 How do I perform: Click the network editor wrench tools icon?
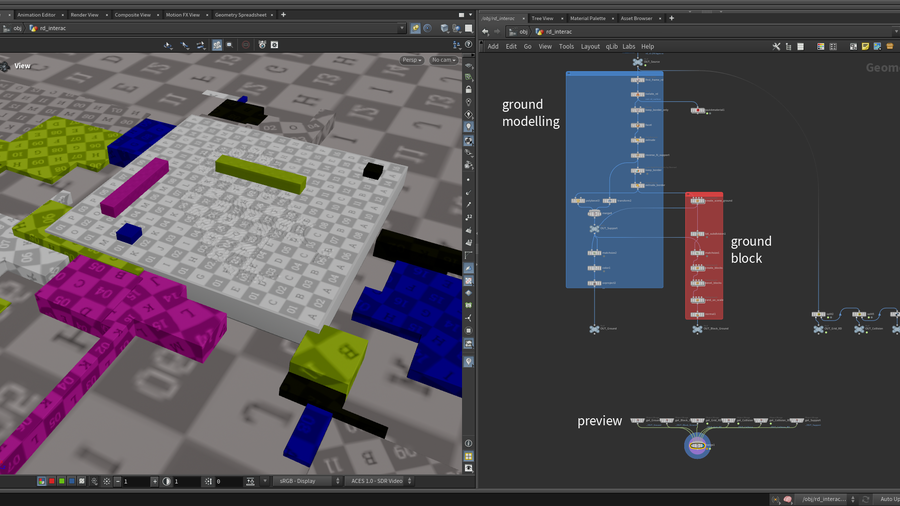[x=776, y=46]
